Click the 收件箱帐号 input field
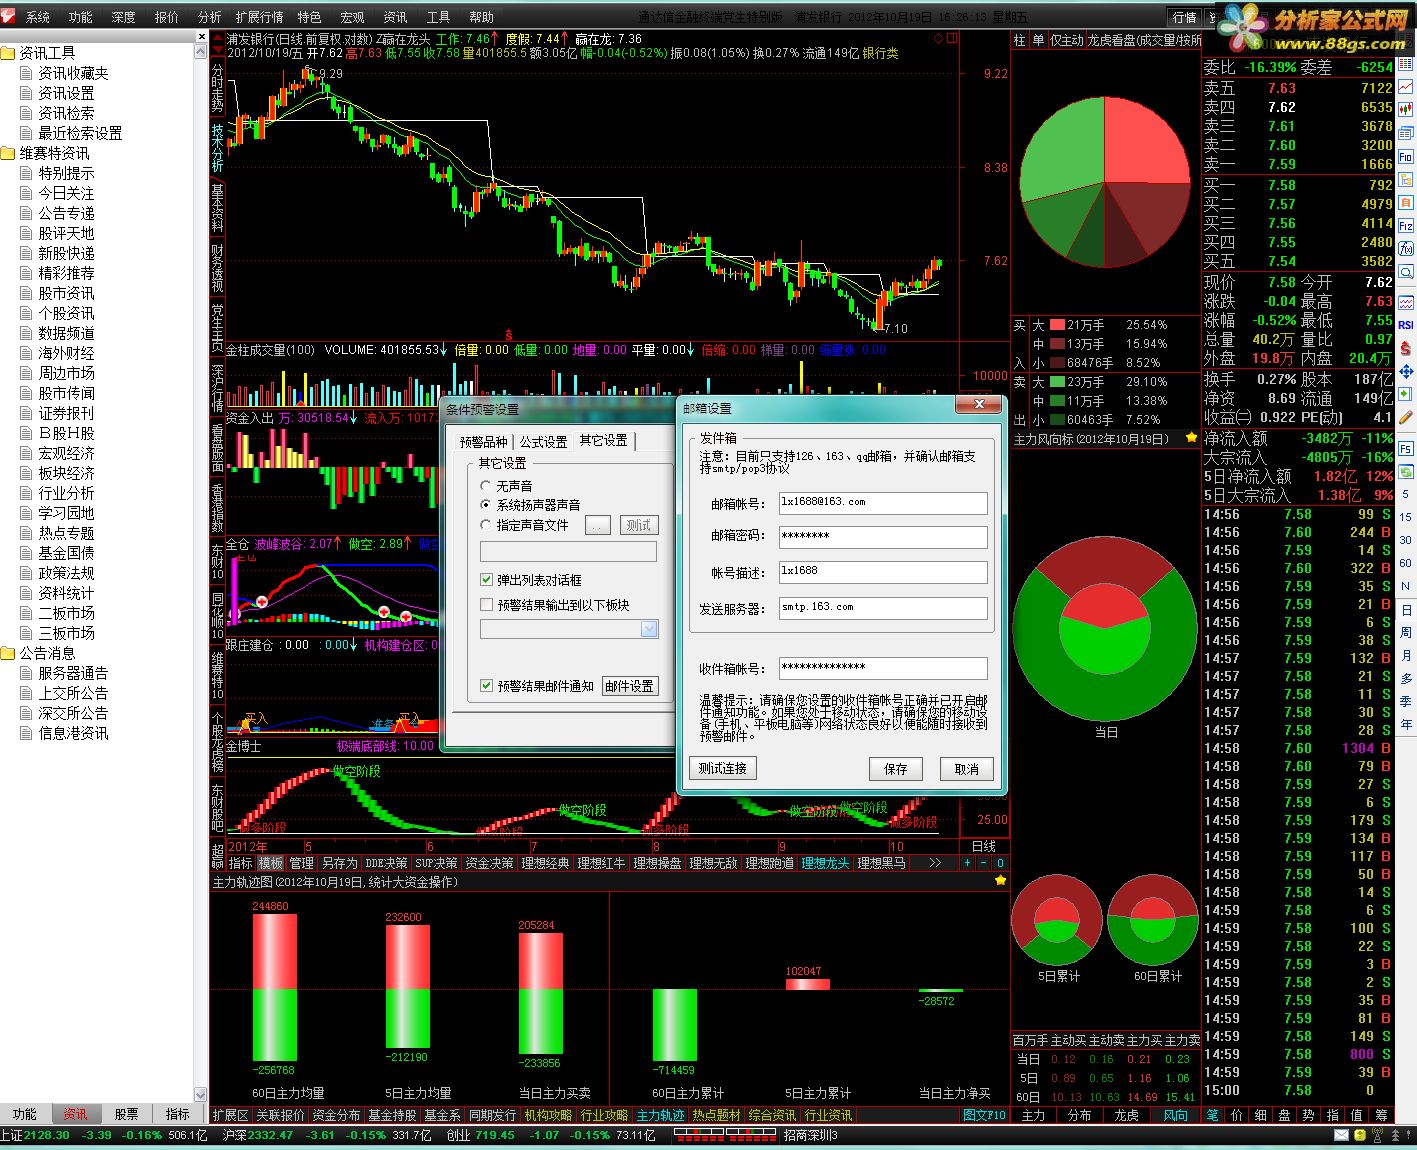 (x=883, y=668)
